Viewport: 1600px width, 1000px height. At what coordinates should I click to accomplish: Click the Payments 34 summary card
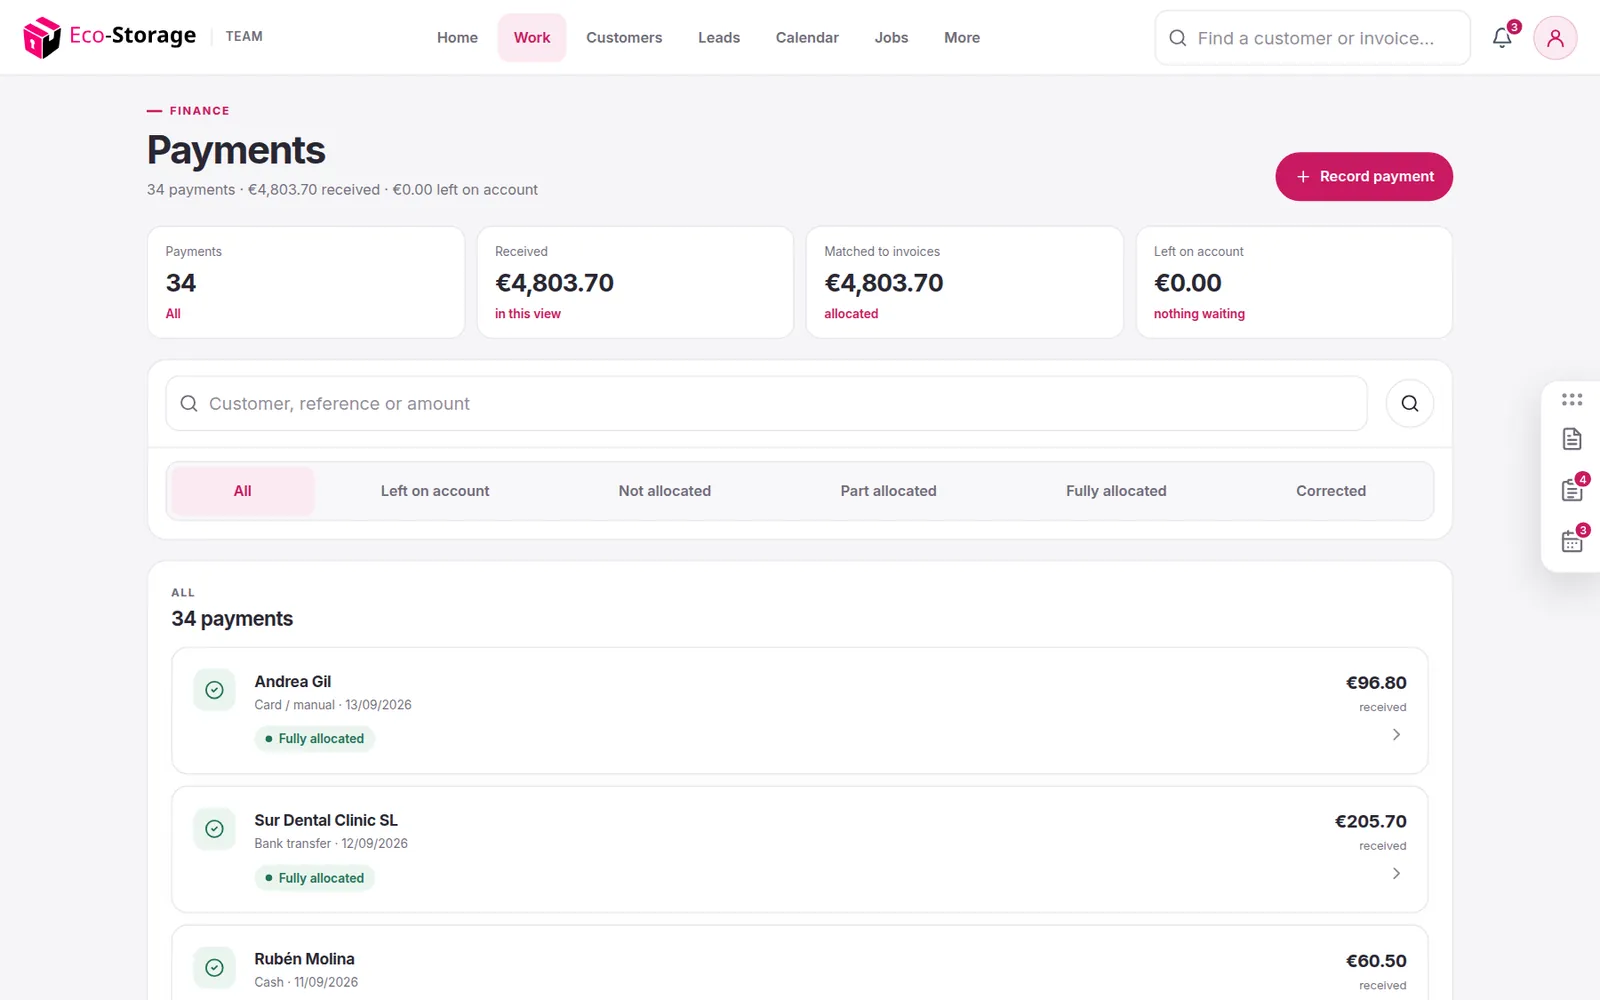click(x=306, y=282)
